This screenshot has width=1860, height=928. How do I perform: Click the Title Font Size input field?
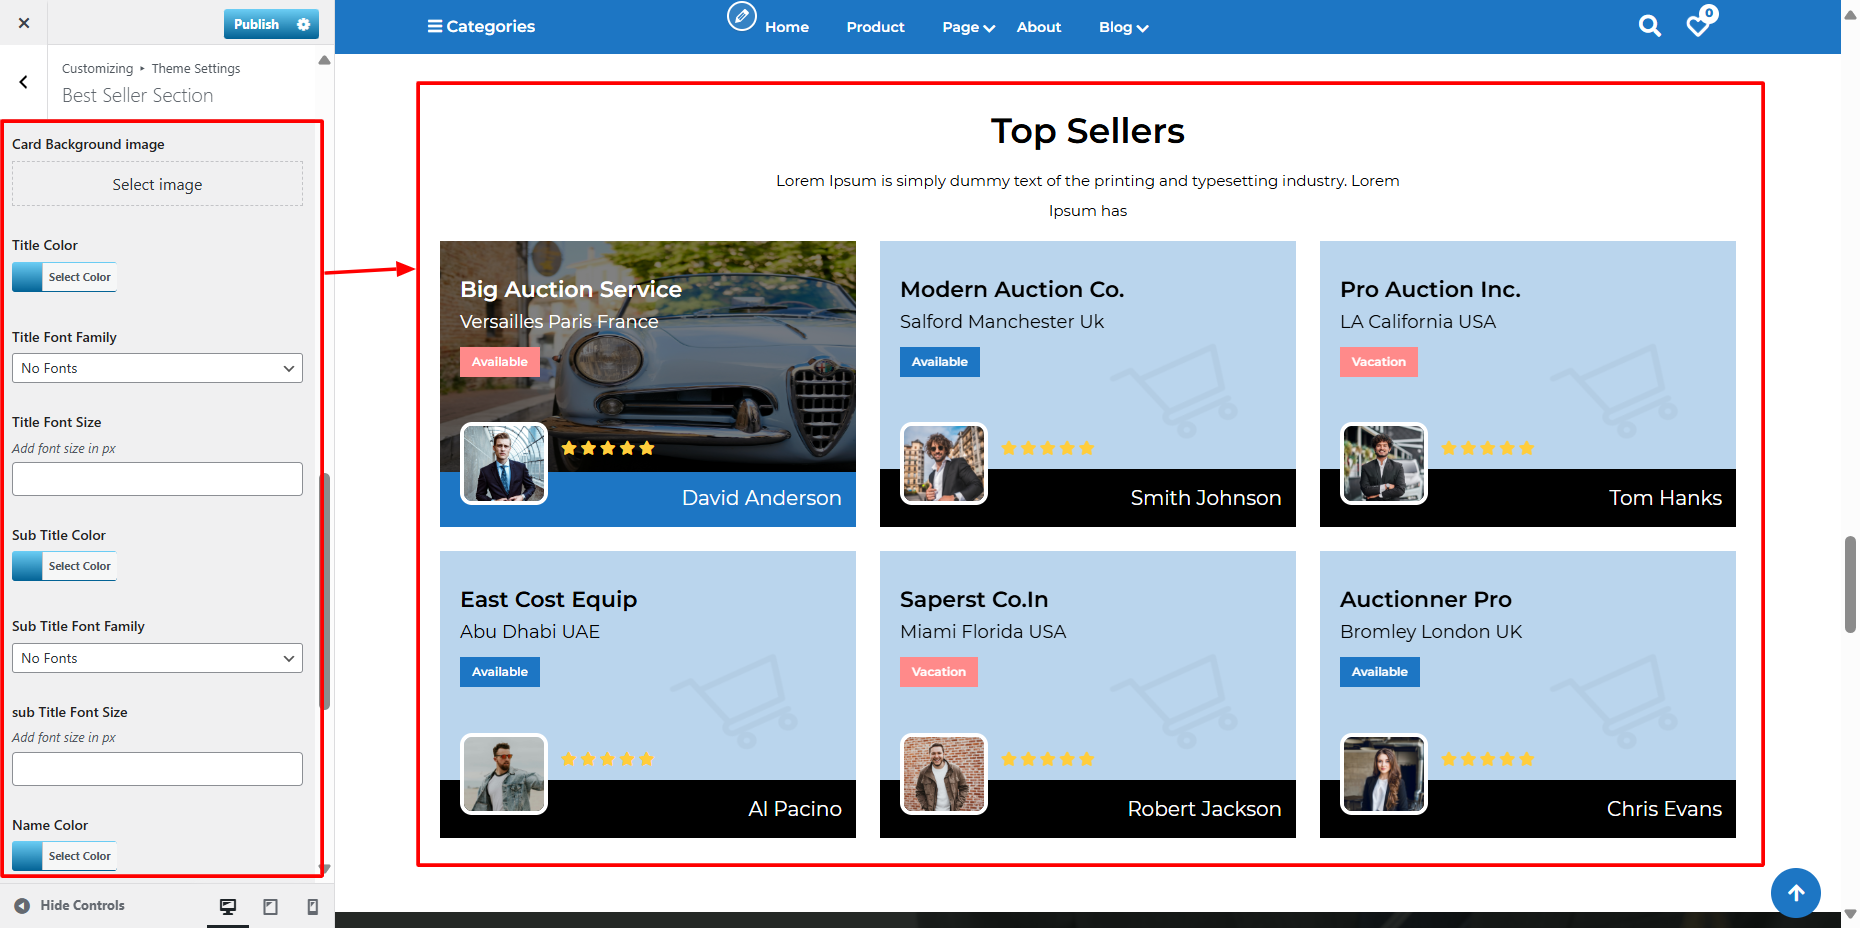(x=157, y=479)
